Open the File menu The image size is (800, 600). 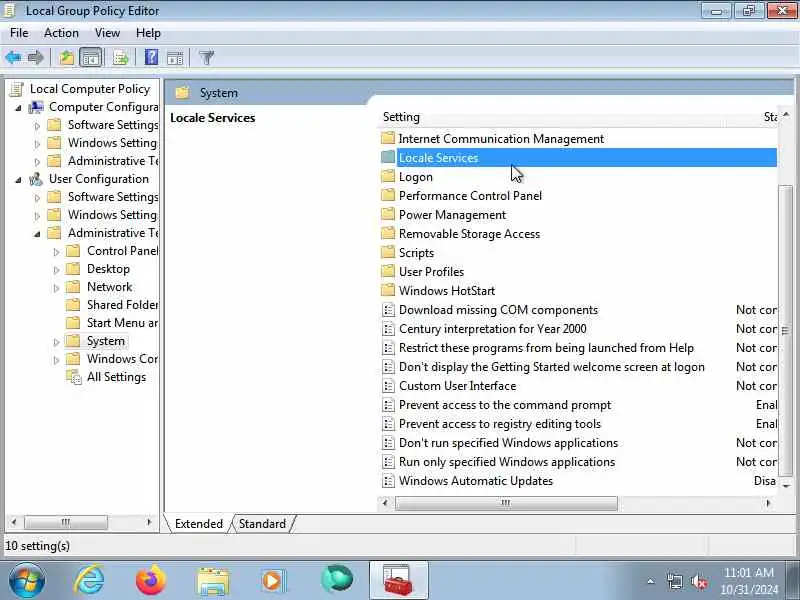coord(19,33)
